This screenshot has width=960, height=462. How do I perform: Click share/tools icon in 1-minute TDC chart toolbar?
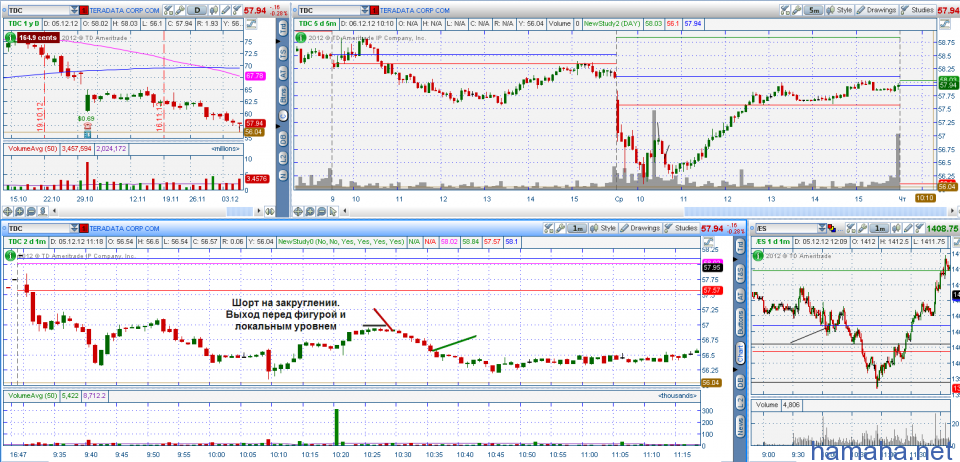549,228
